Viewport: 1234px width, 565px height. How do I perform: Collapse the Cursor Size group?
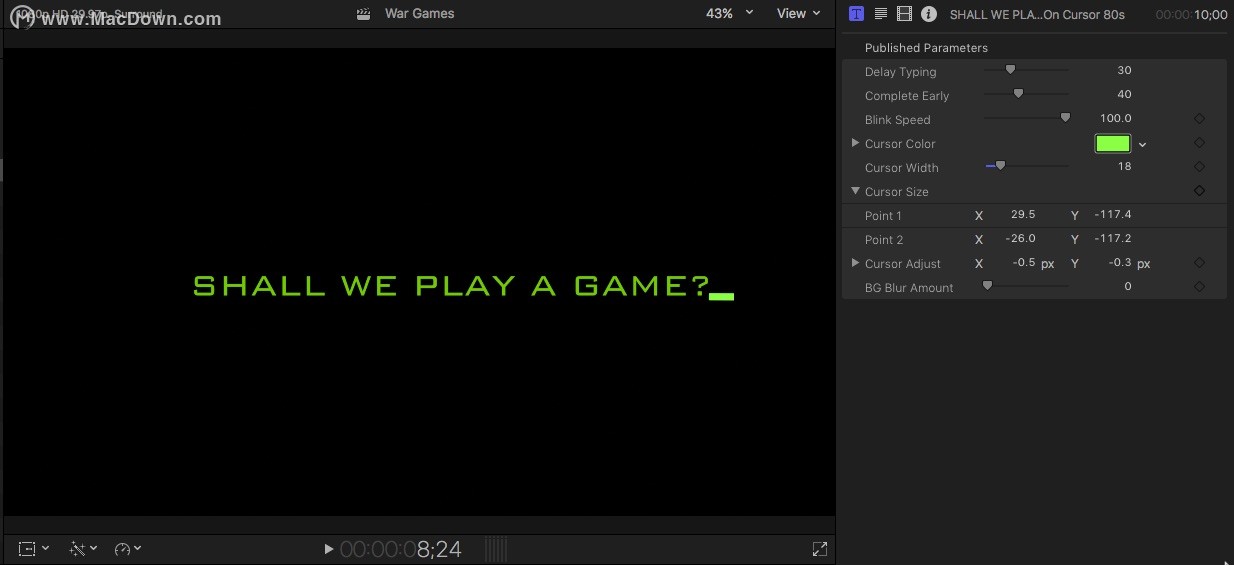[x=855, y=191]
